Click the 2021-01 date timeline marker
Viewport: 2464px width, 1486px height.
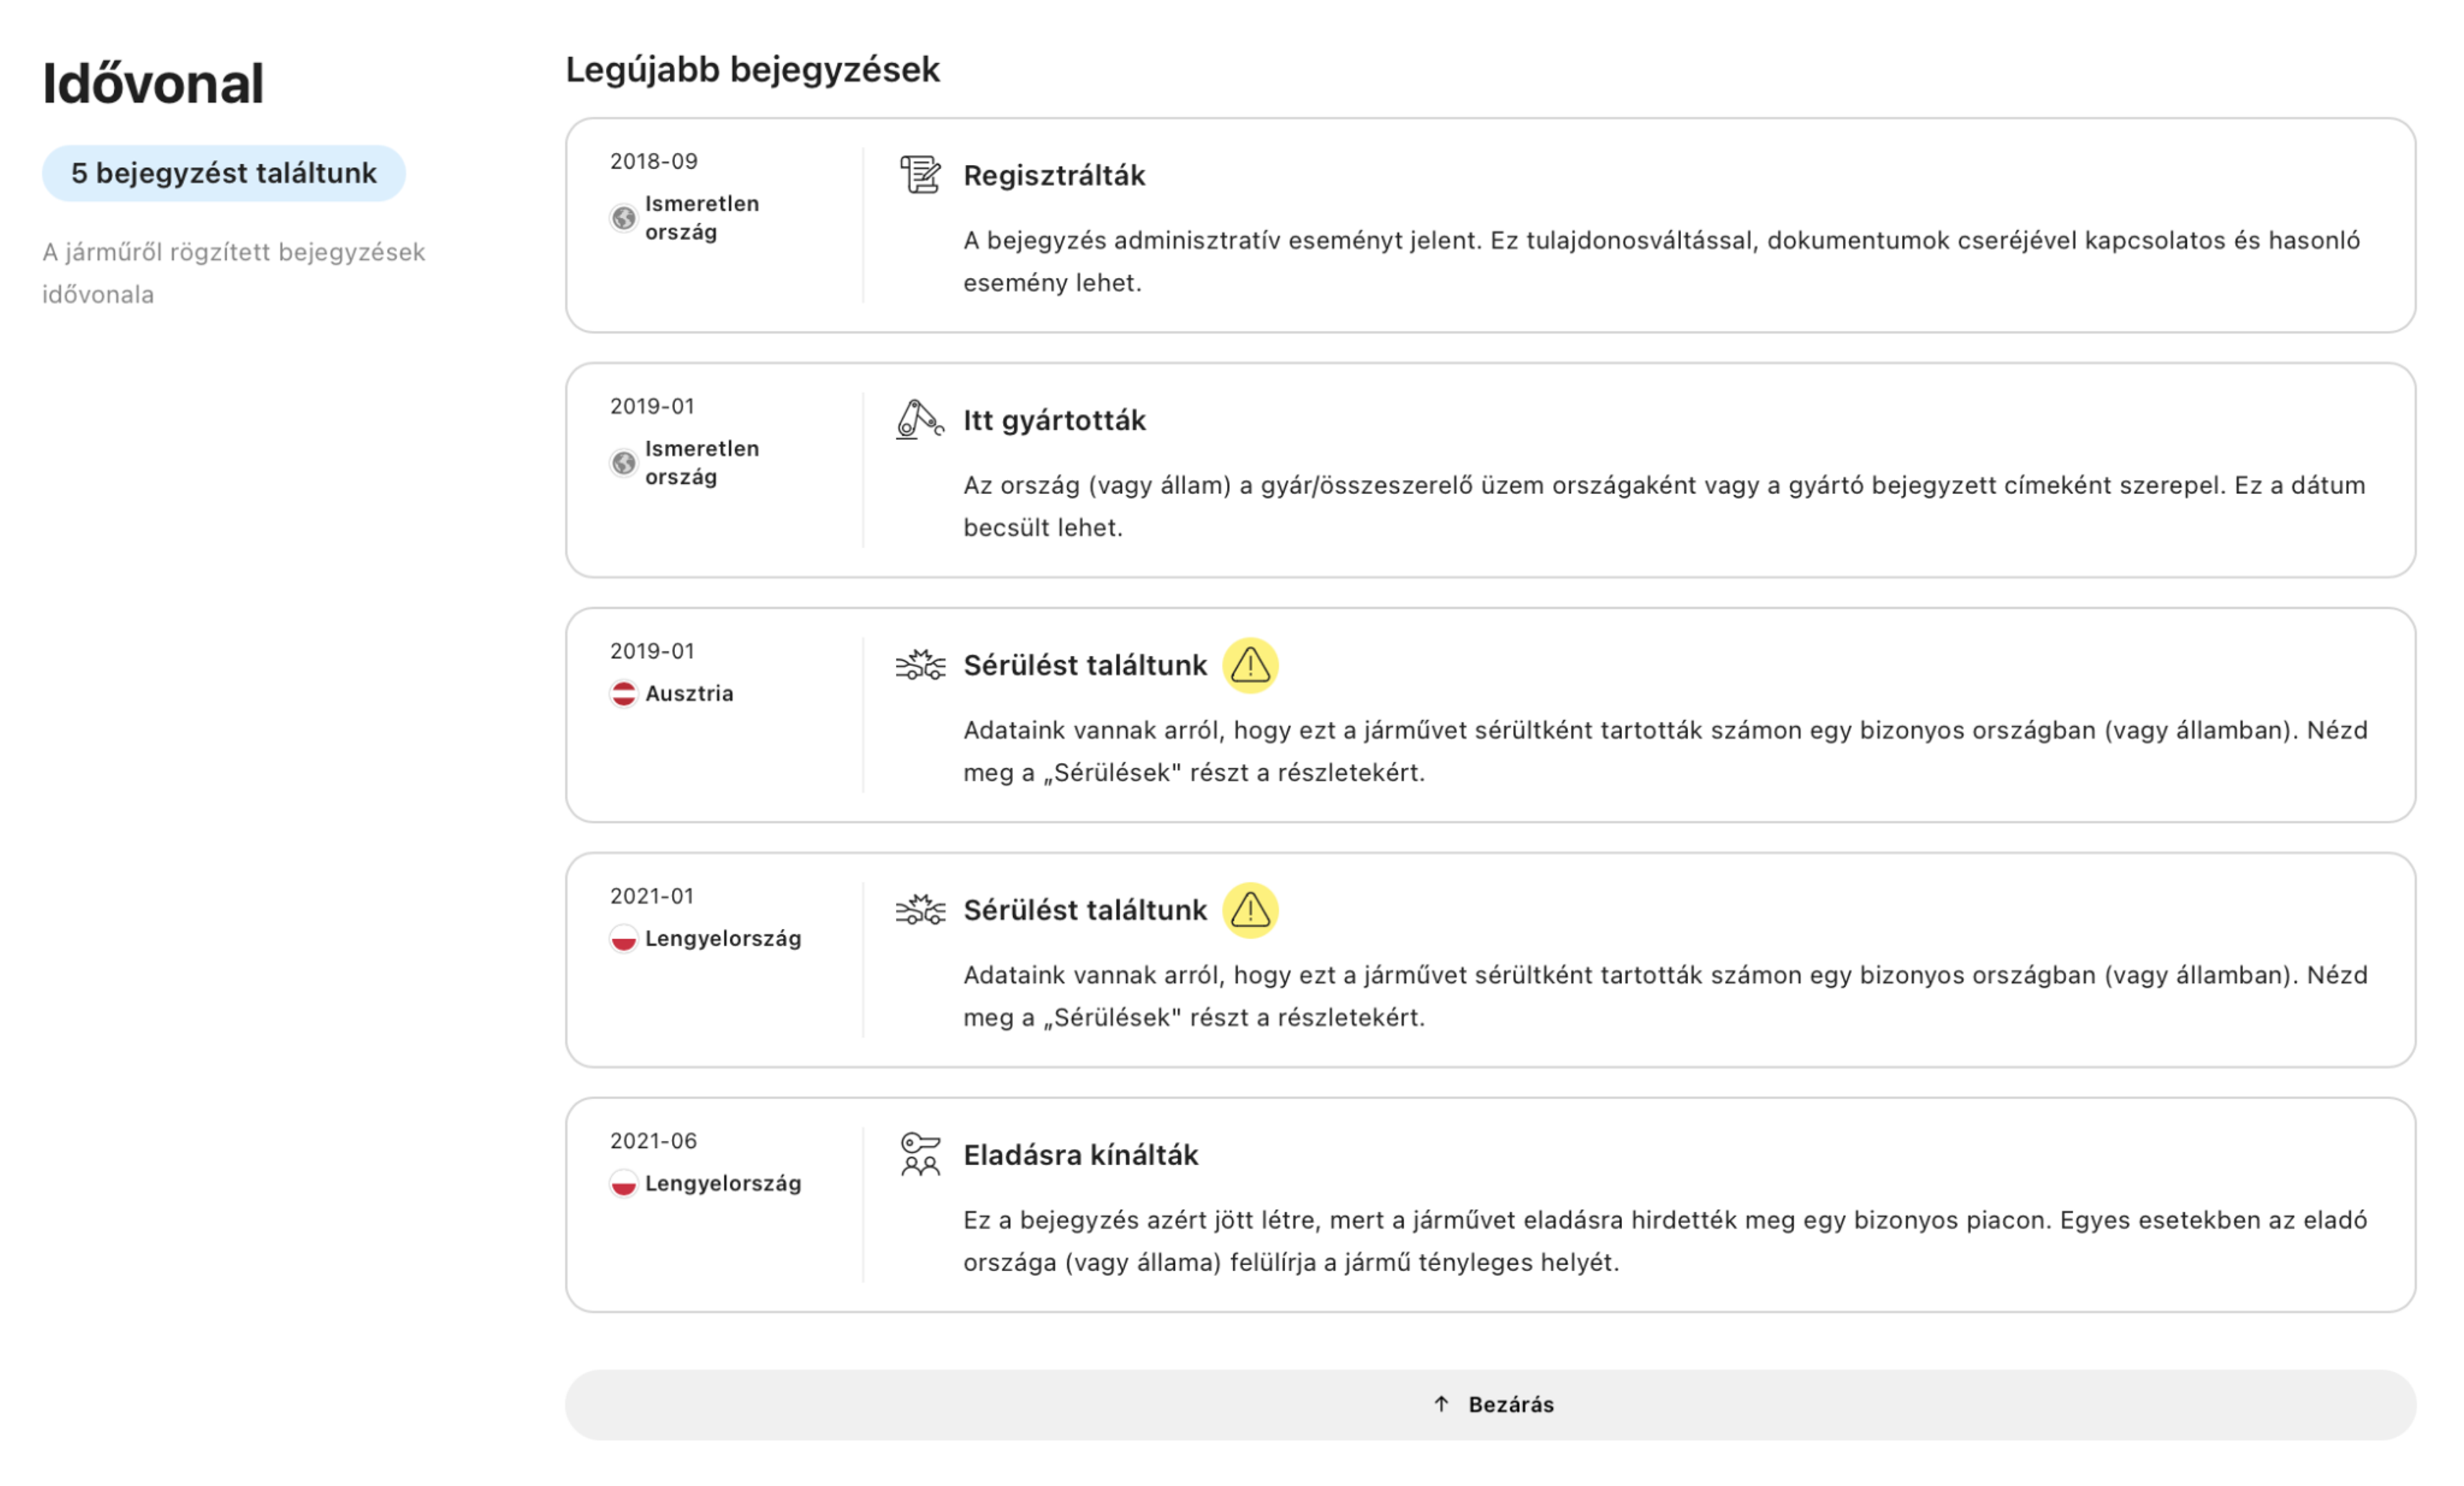(652, 896)
